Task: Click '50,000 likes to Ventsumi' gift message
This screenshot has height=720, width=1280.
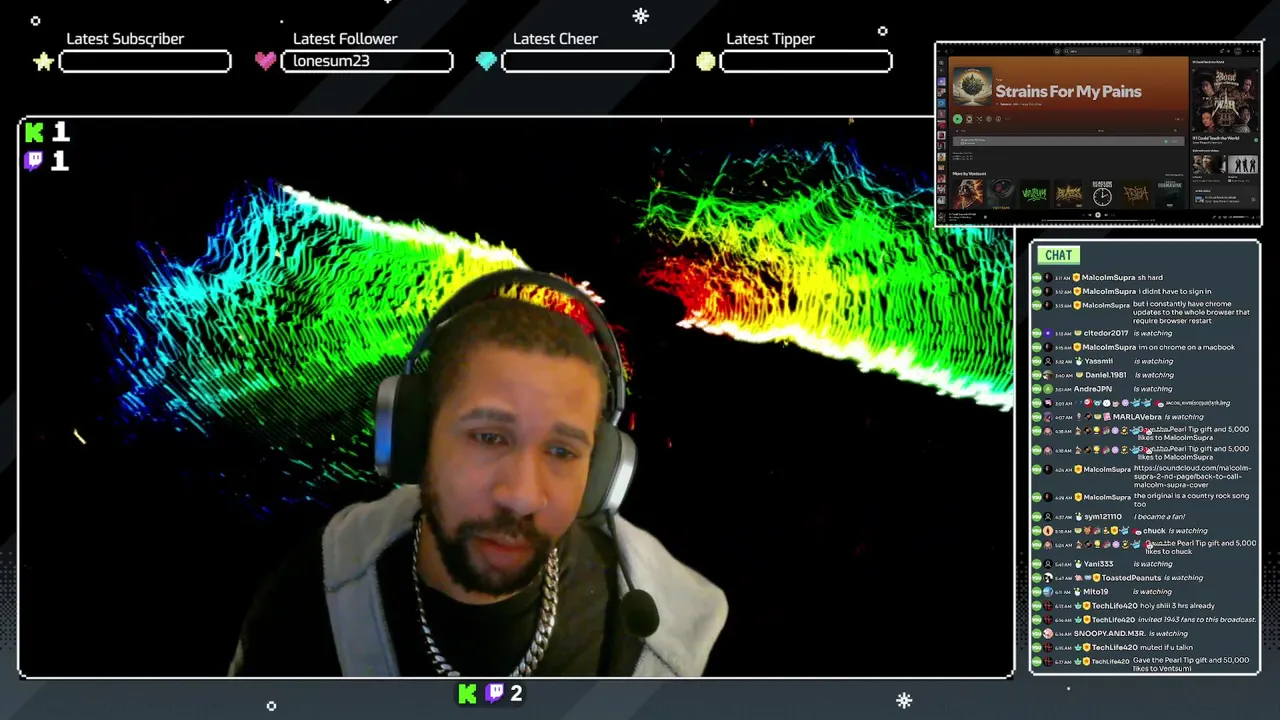Action: tap(1191, 664)
